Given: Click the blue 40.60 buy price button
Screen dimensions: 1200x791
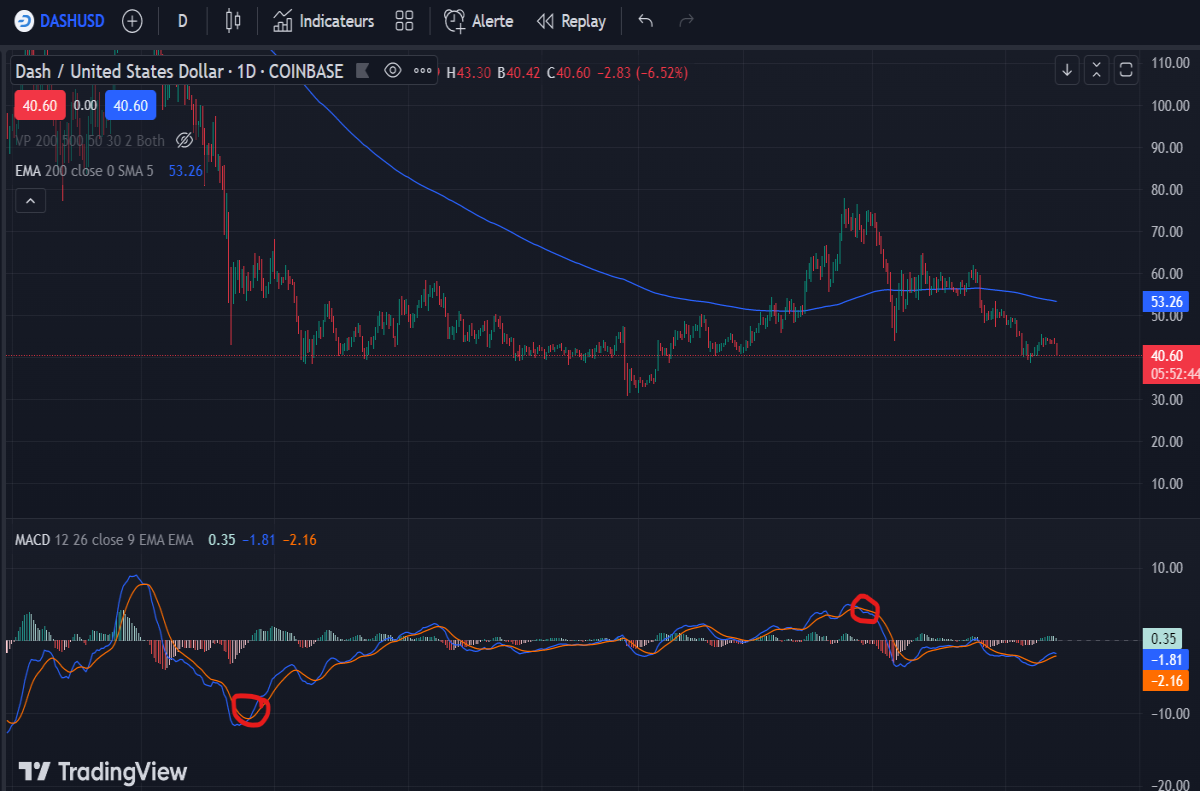Looking at the screenshot, I should click(130, 105).
